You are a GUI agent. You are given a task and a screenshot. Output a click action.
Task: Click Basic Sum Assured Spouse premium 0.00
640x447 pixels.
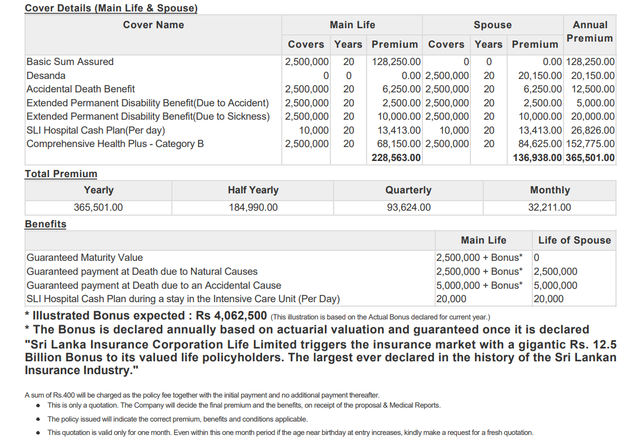[552, 62]
